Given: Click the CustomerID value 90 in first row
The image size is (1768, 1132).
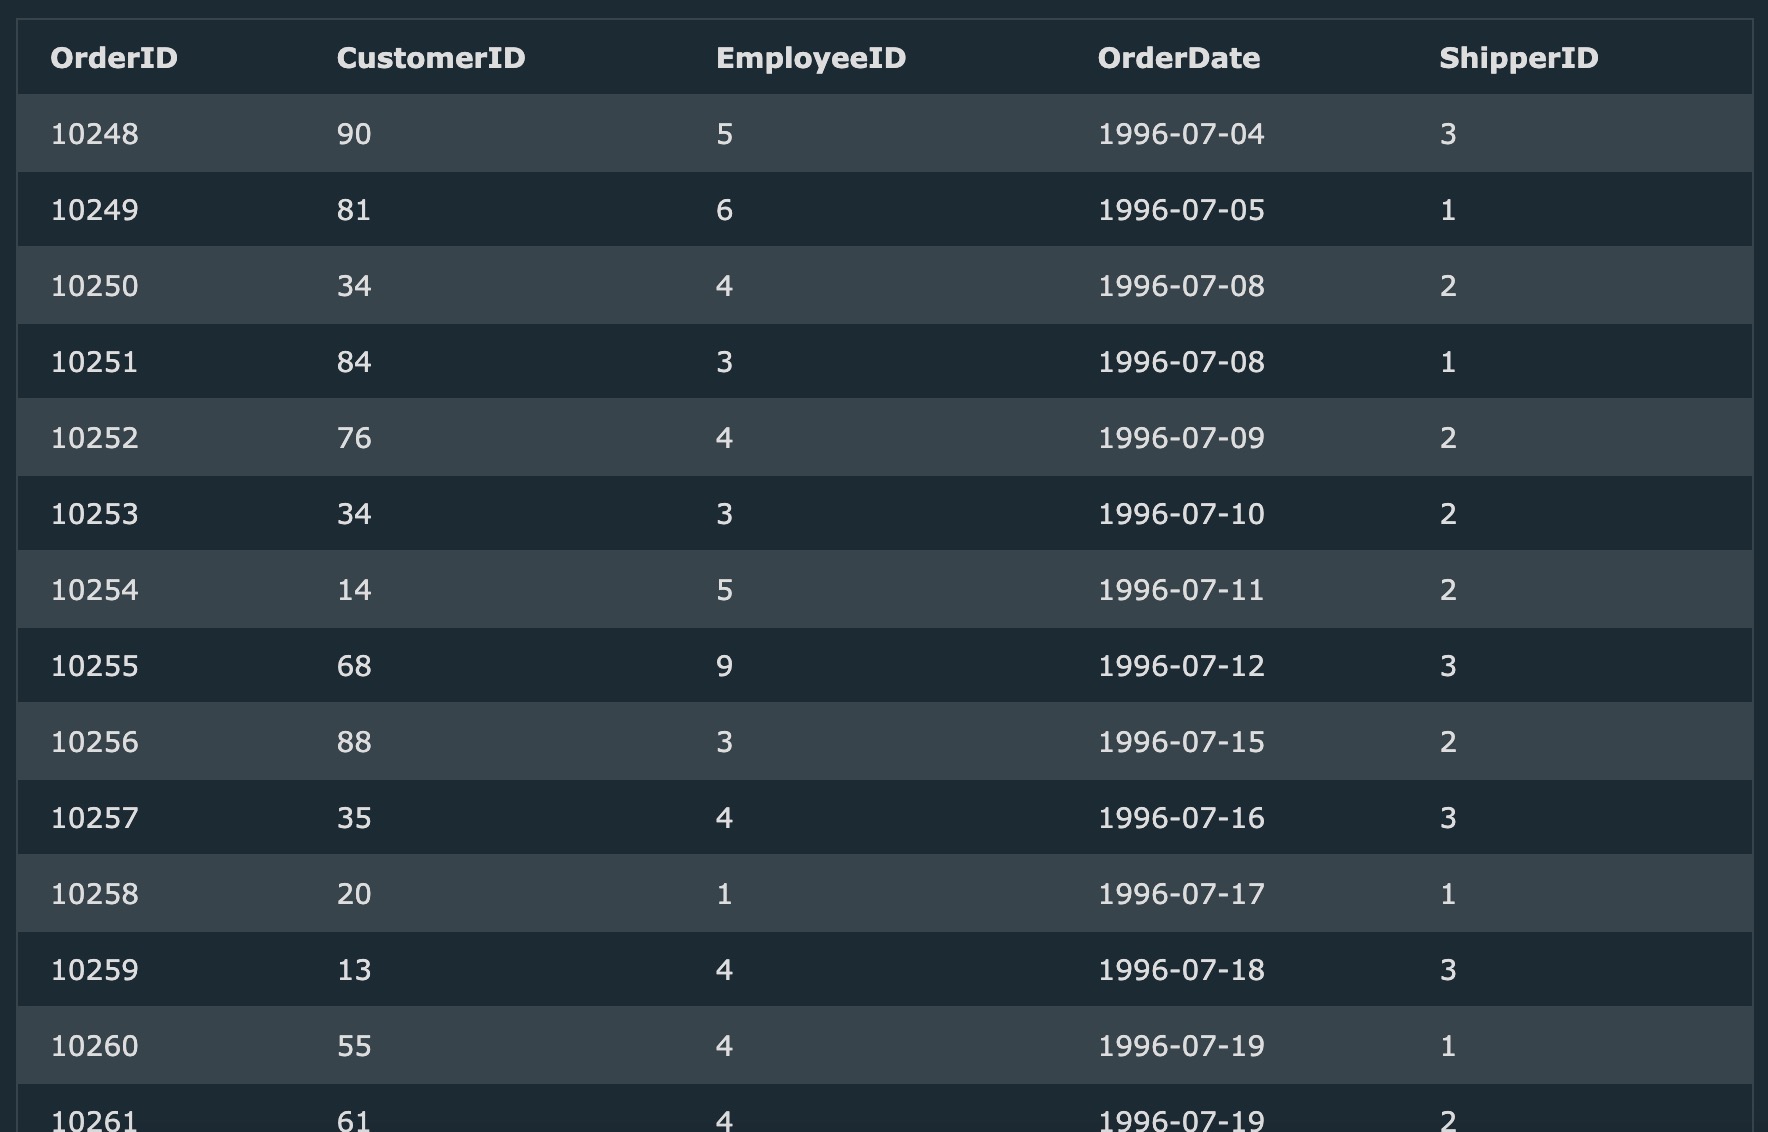Looking at the screenshot, I should [x=354, y=133].
